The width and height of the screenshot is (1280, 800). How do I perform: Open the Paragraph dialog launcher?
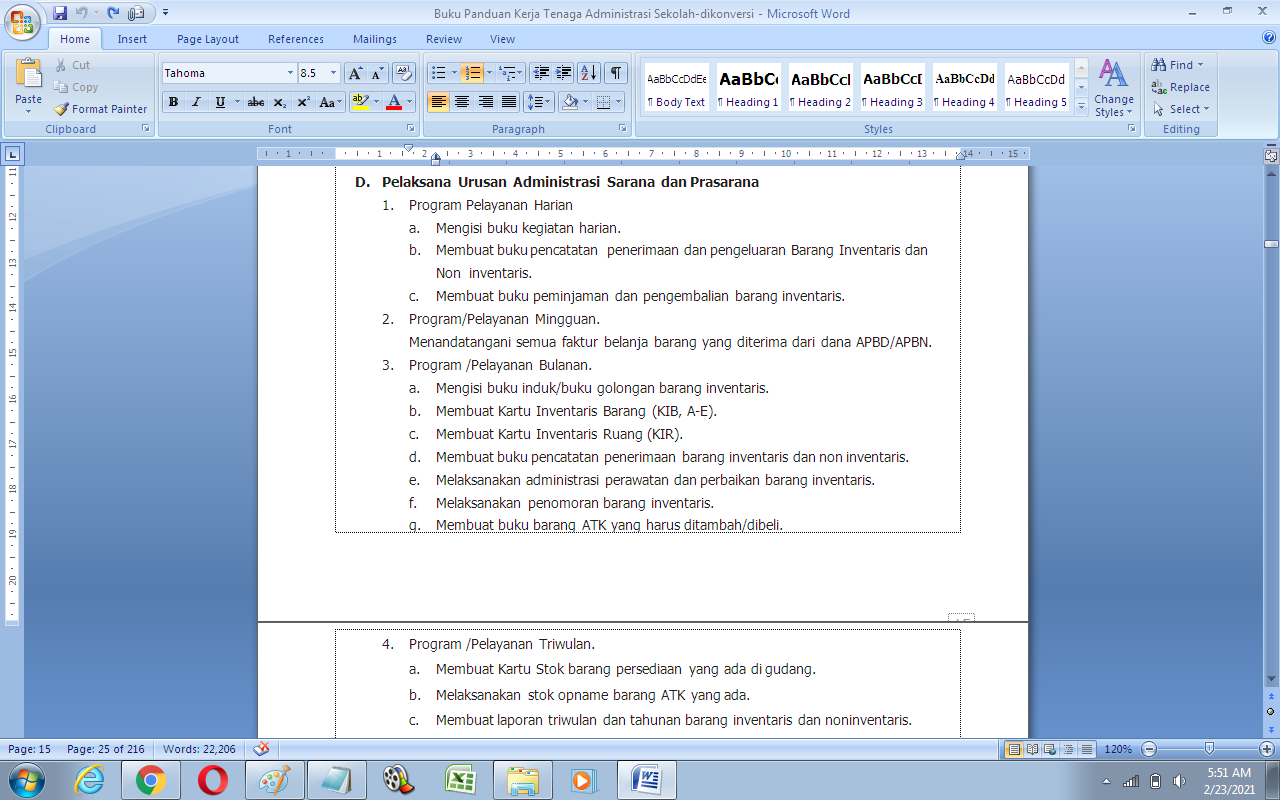click(623, 129)
